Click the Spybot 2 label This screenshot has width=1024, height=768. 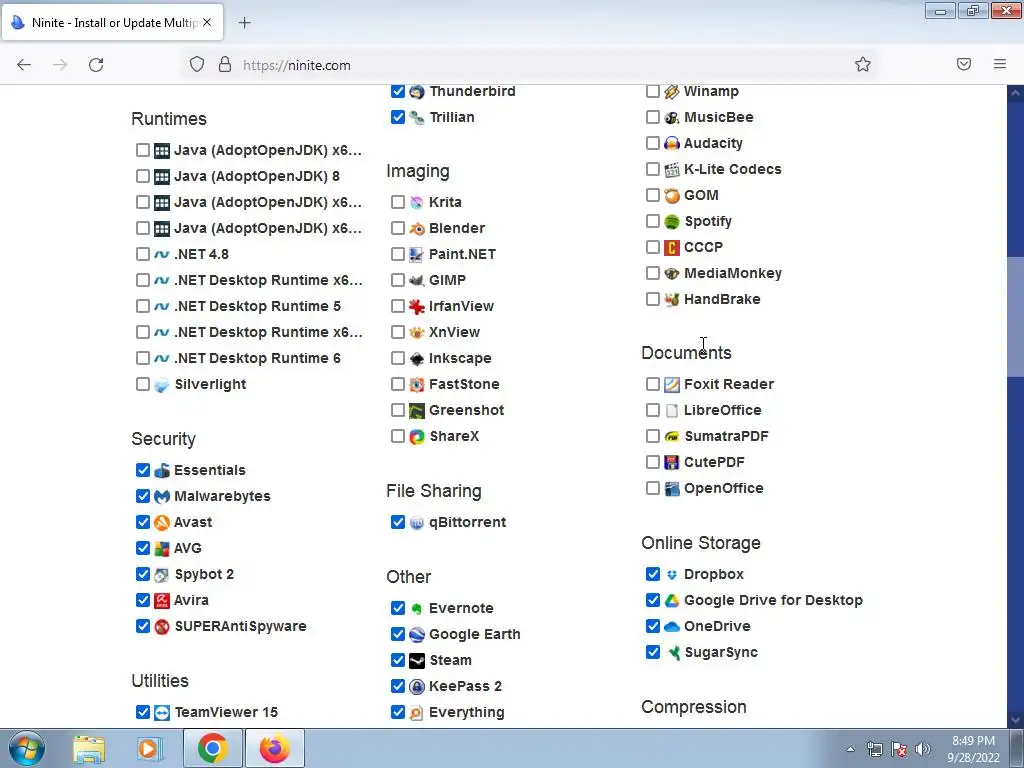click(x=204, y=574)
